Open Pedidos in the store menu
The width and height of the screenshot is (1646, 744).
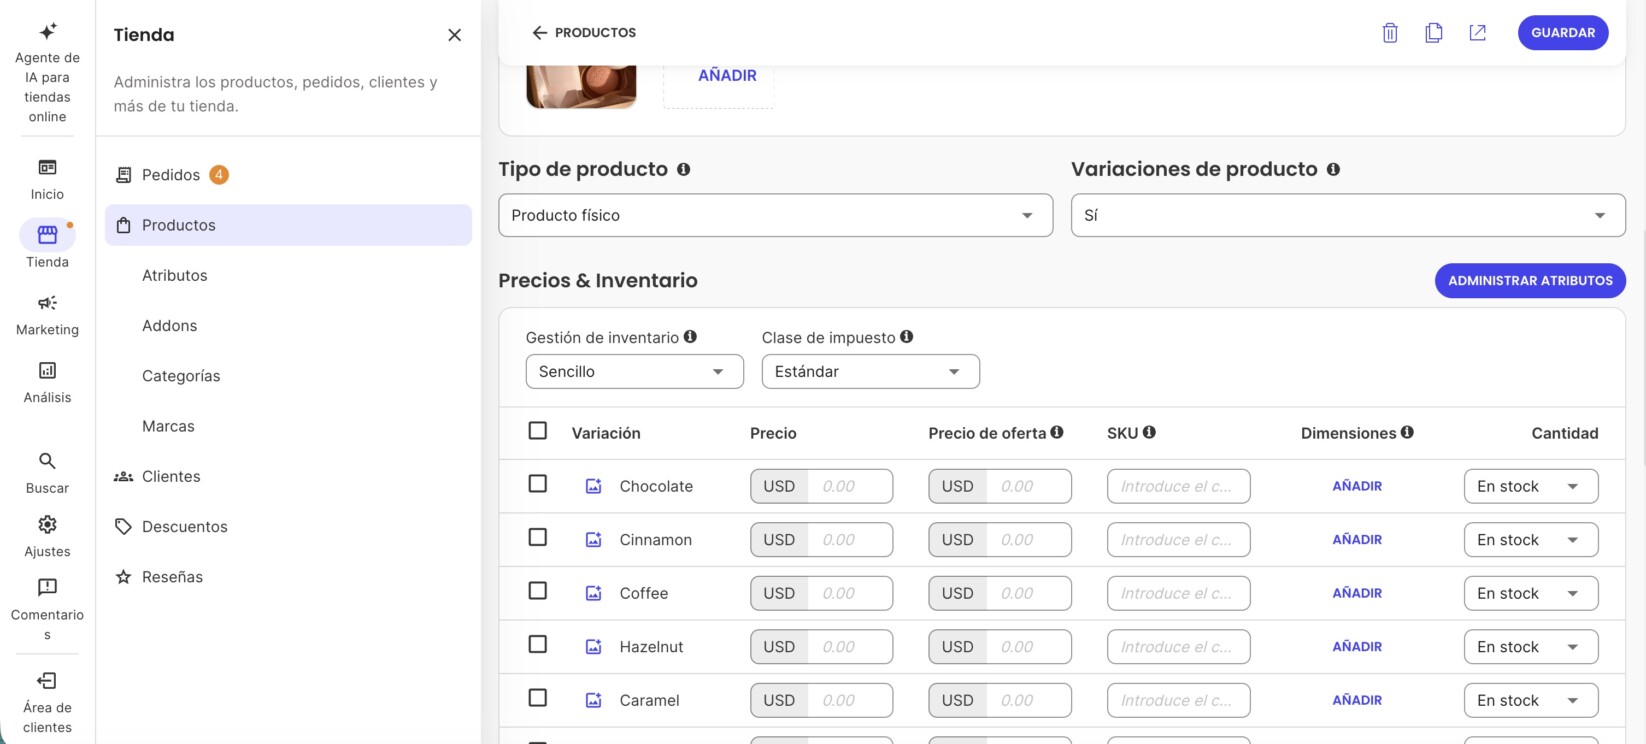[288, 175]
